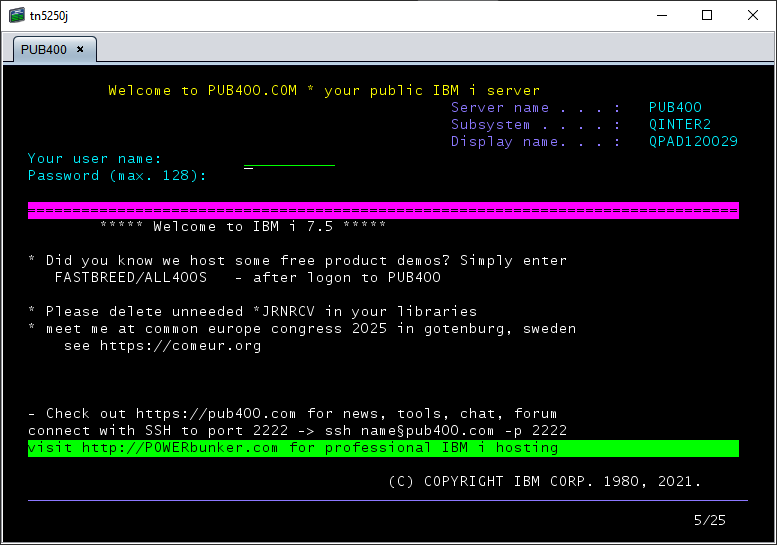Click the QPAD120029 display name value
The image size is (777, 545).
click(x=693, y=142)
